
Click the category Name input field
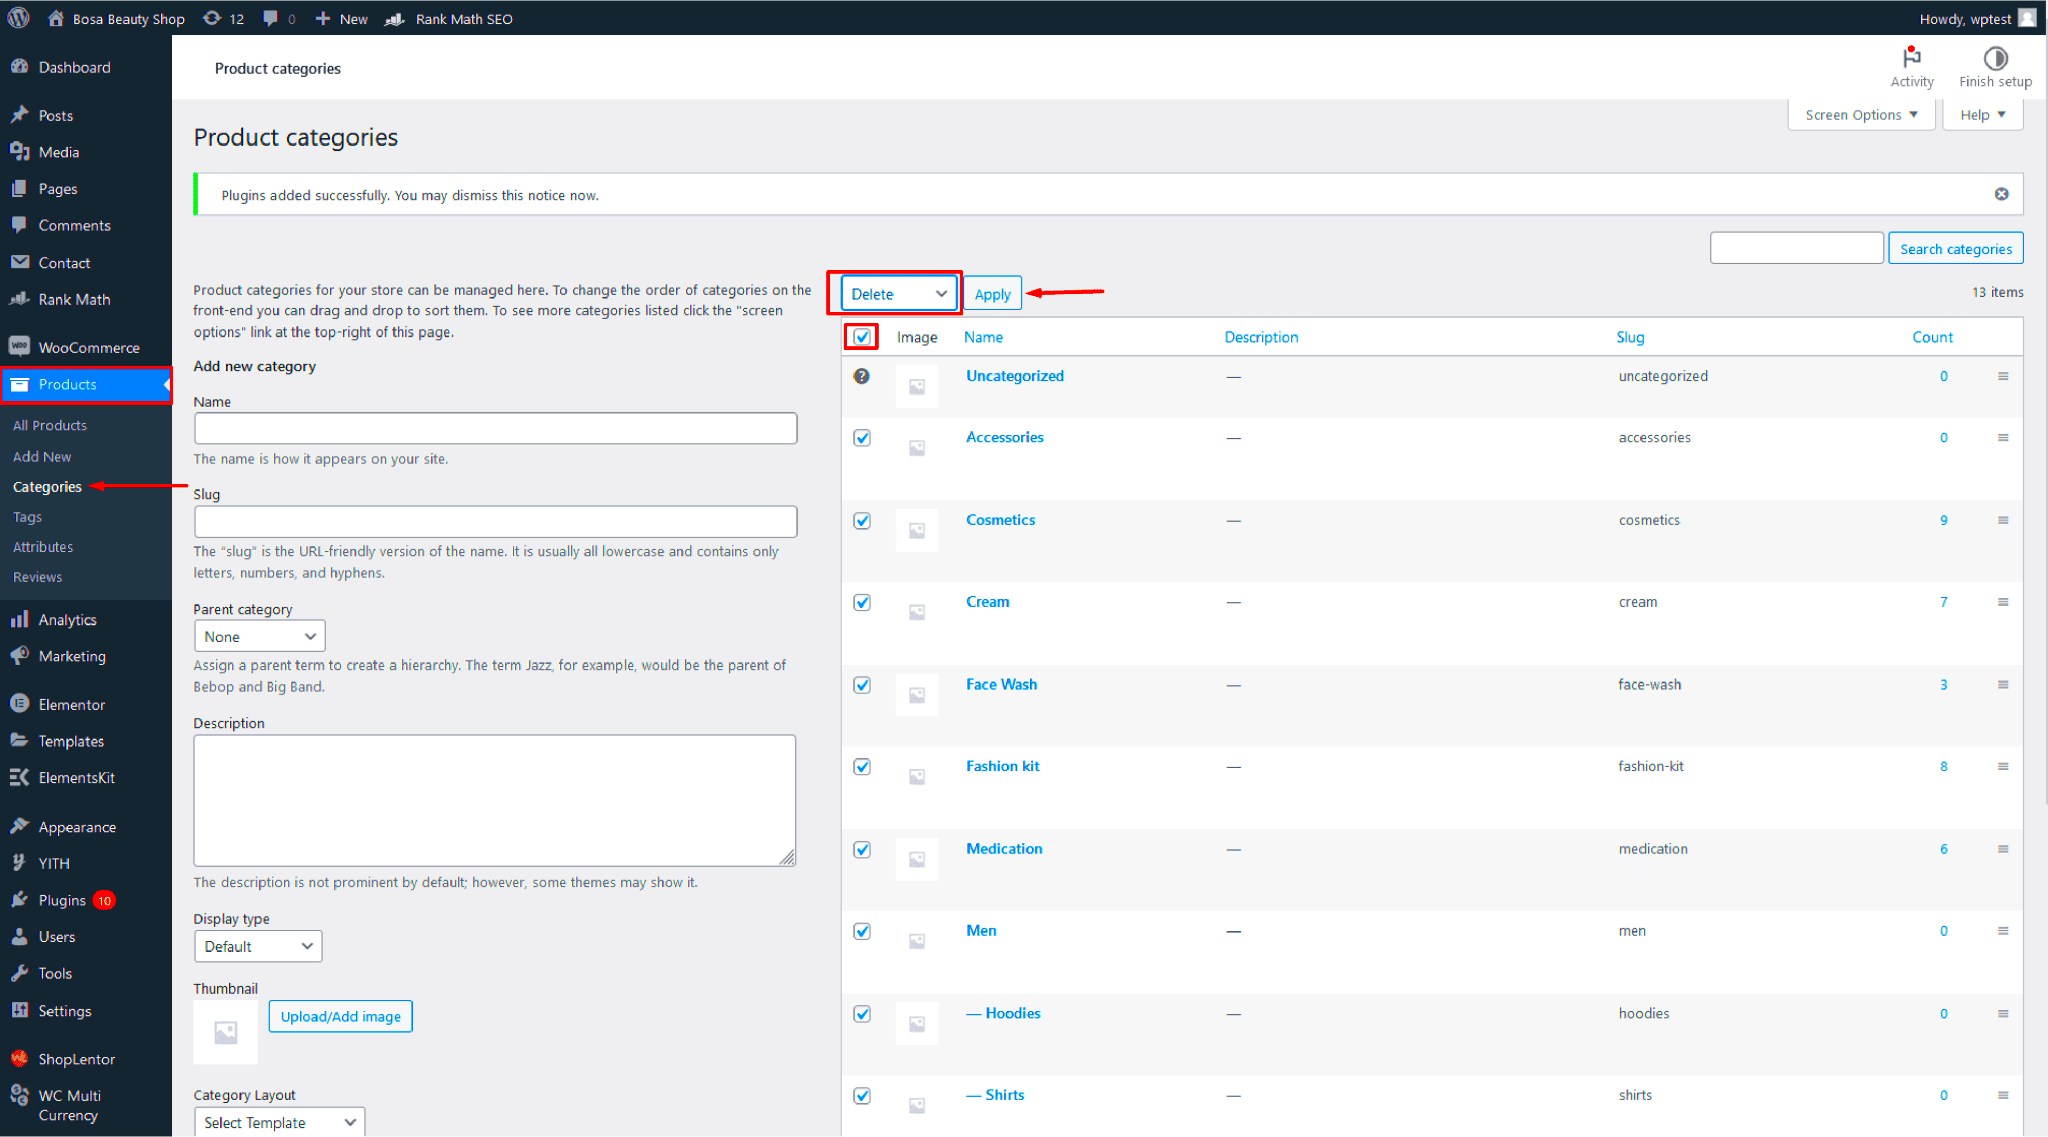pos(495,428)
